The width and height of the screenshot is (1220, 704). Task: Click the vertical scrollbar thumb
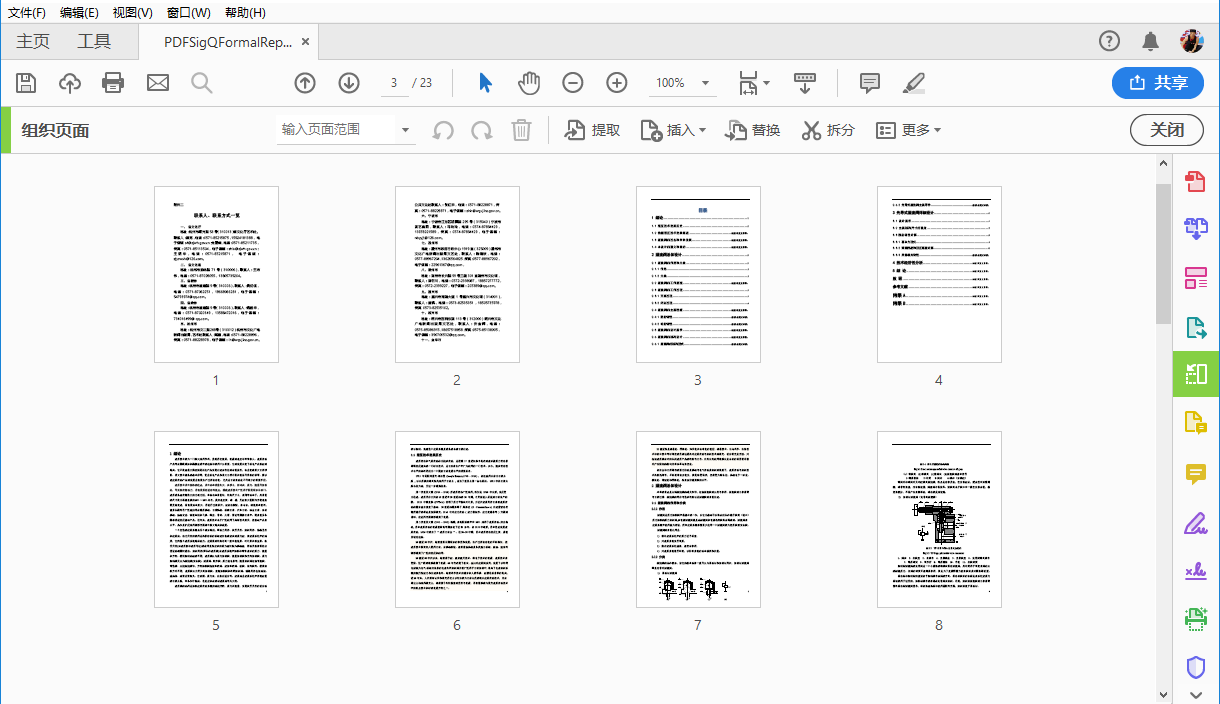coord(1163,254)
